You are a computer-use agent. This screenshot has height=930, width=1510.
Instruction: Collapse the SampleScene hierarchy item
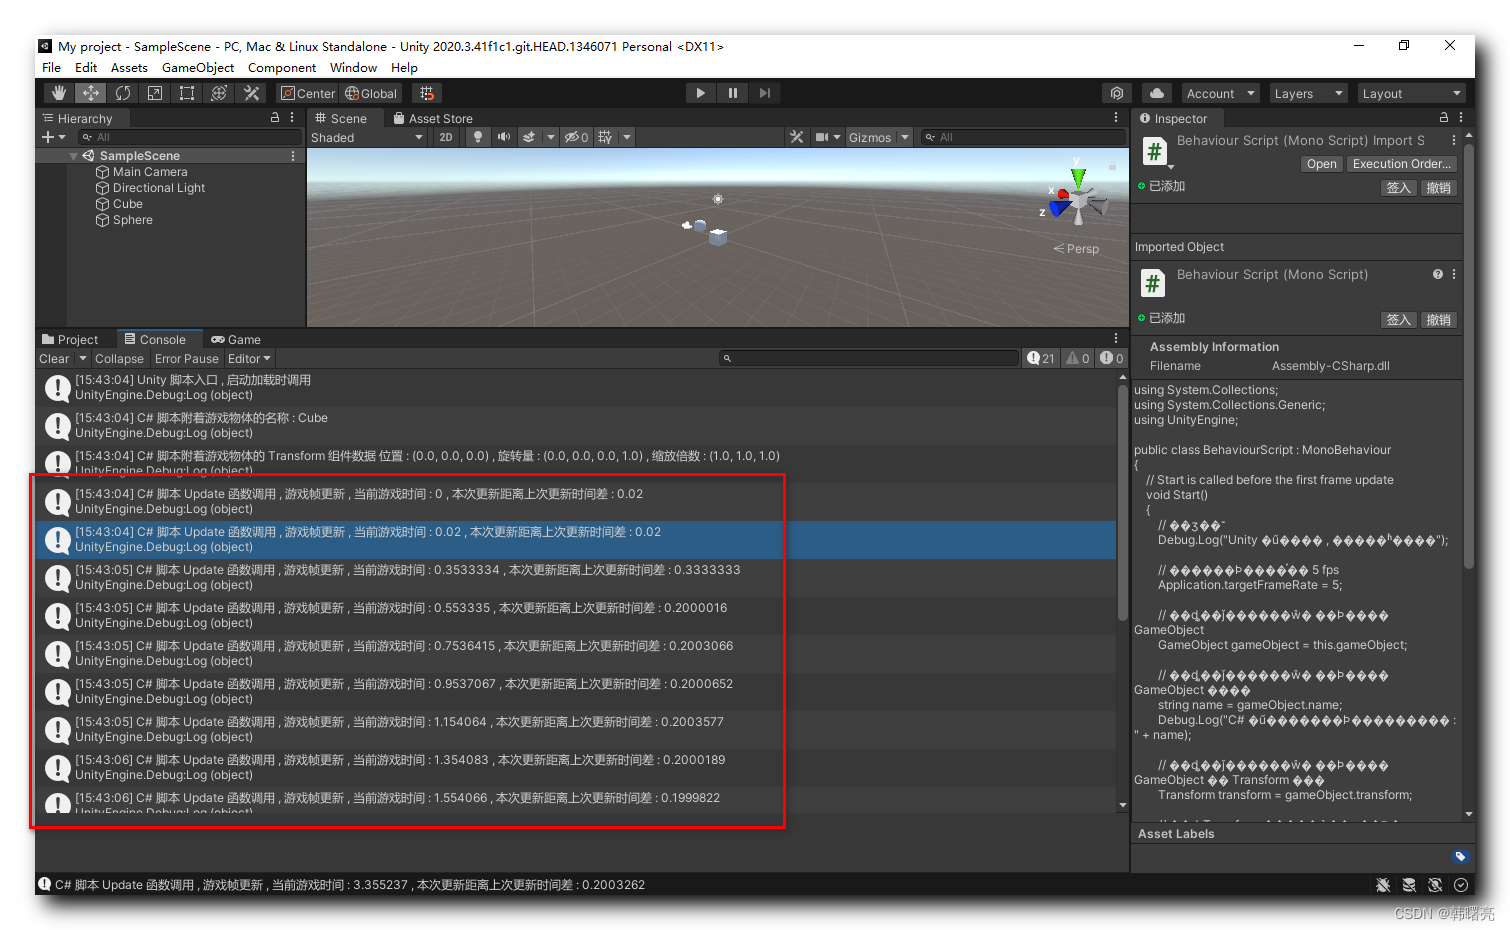click(73, 155)
